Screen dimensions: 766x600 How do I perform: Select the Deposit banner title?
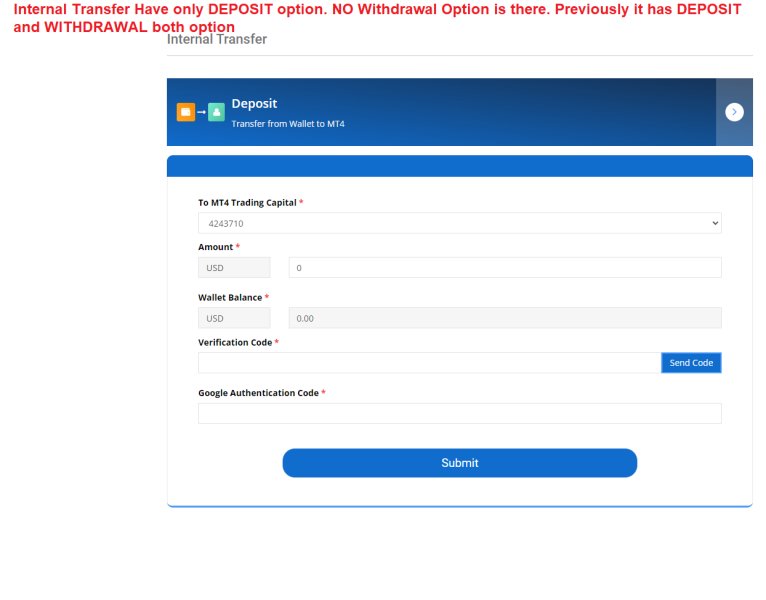point(254,104)
